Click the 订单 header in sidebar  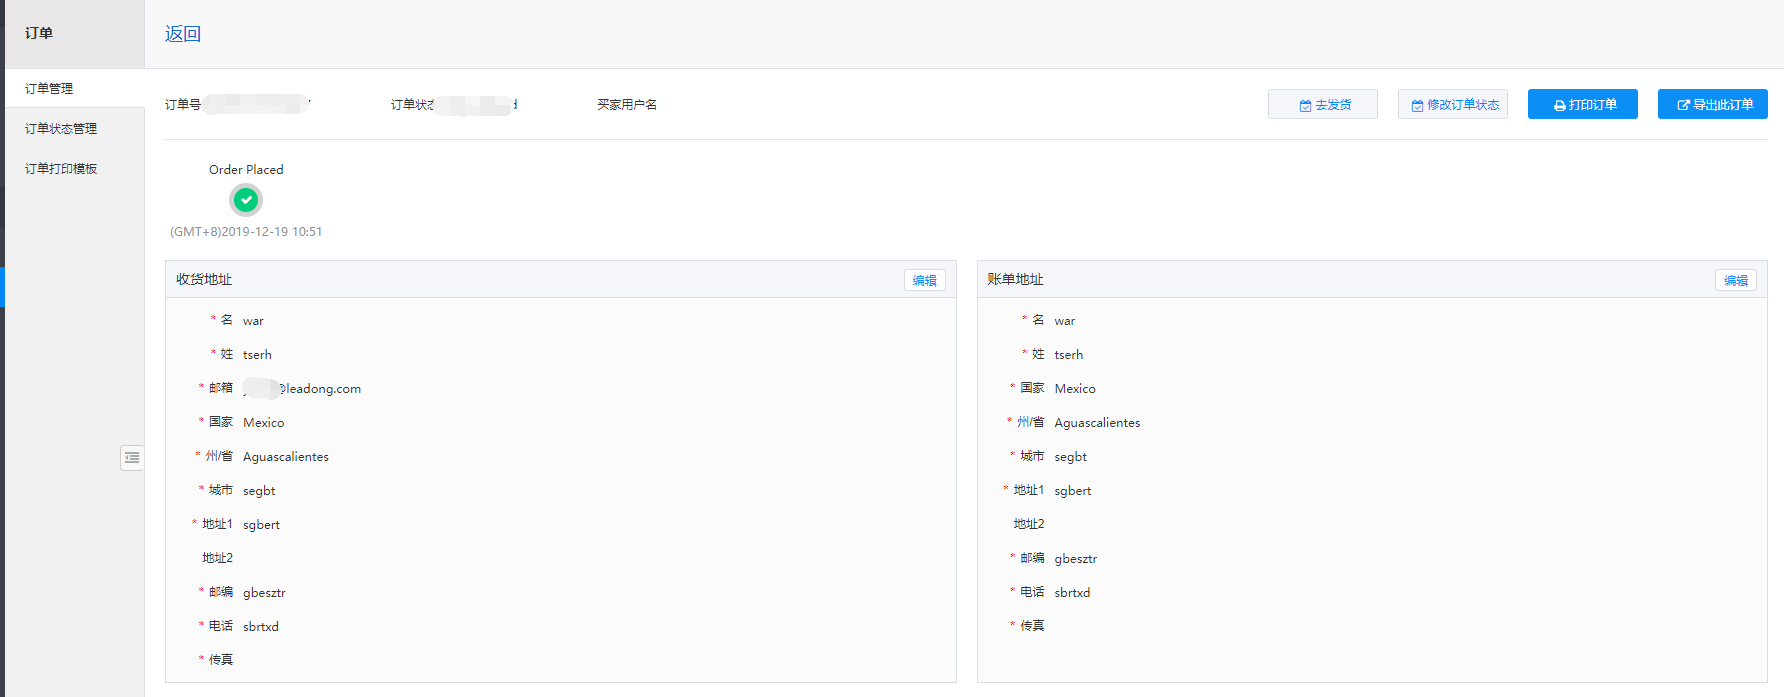tap(39, 33)
